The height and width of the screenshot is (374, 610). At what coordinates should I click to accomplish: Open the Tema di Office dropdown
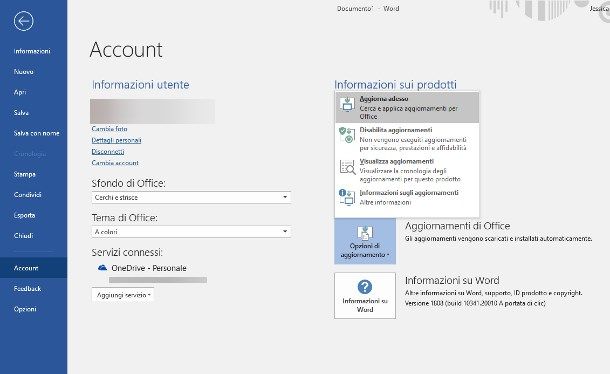(191, 232)
